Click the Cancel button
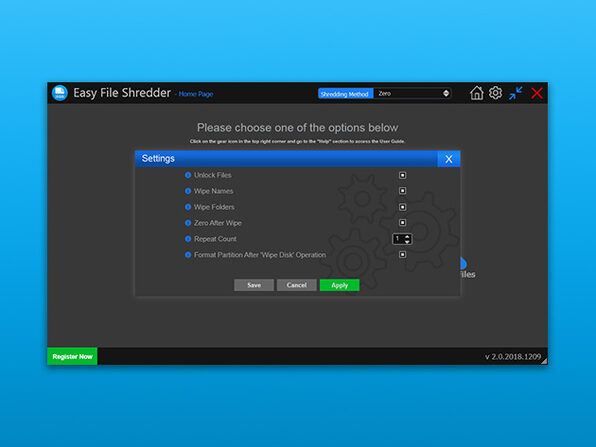This screenshot has width=596, height=447. pyautogui.click(x=296, y=285)
